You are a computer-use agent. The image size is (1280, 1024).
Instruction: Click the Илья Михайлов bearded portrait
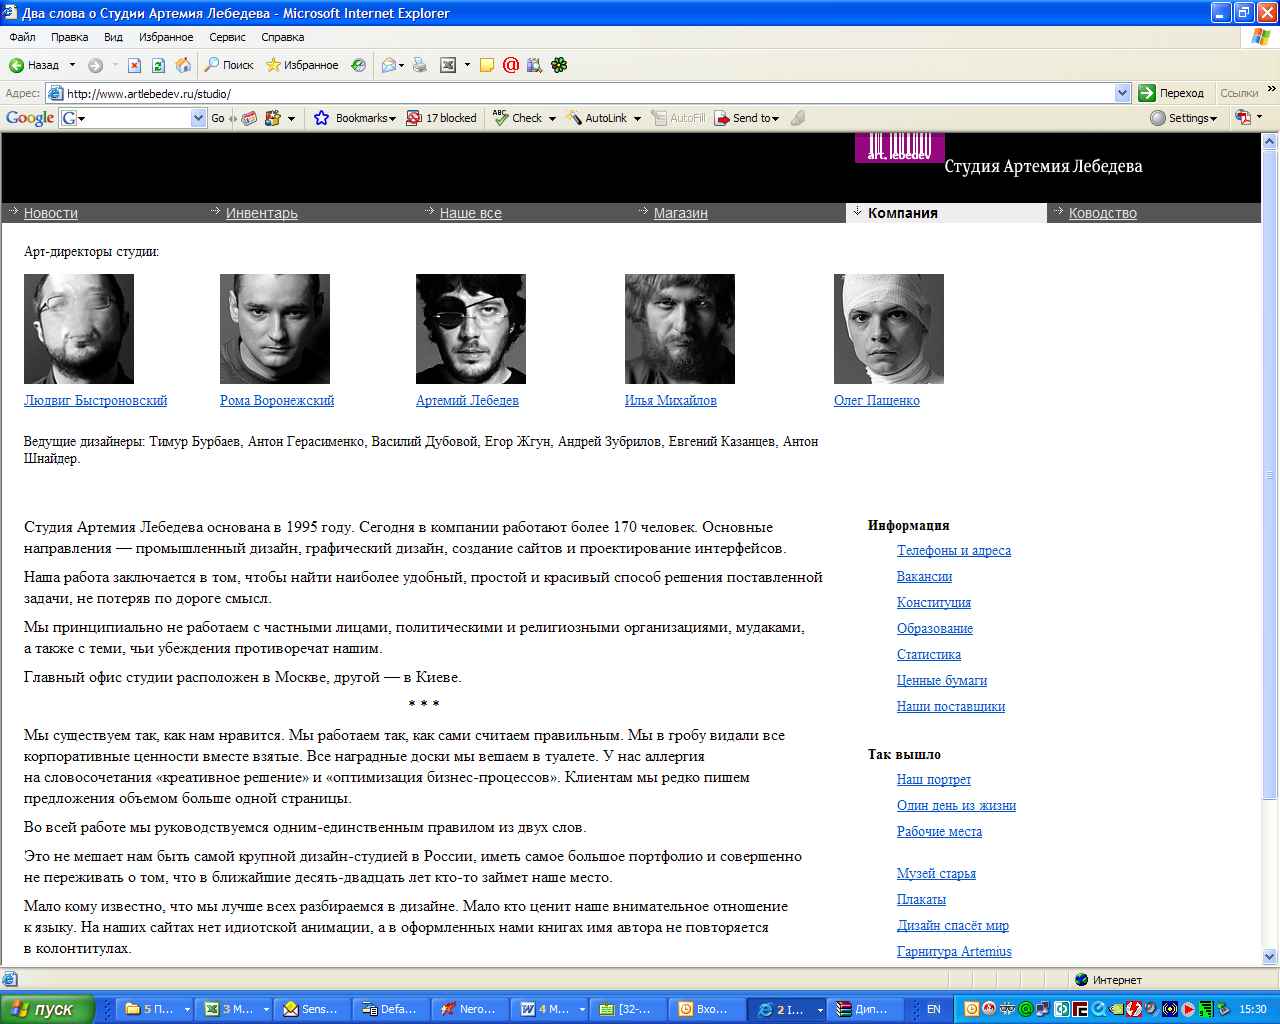click(680, 329)
